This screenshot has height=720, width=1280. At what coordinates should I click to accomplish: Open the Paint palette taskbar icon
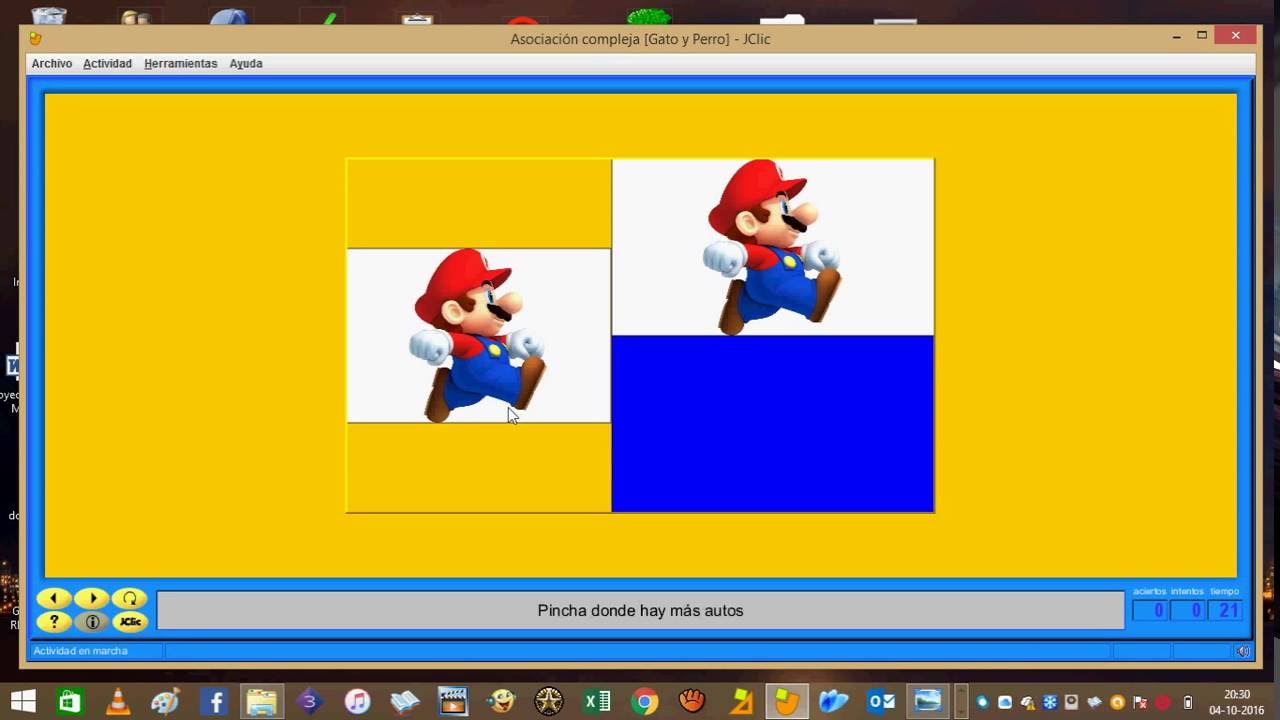pyautogui.click(x=165, y=701)
